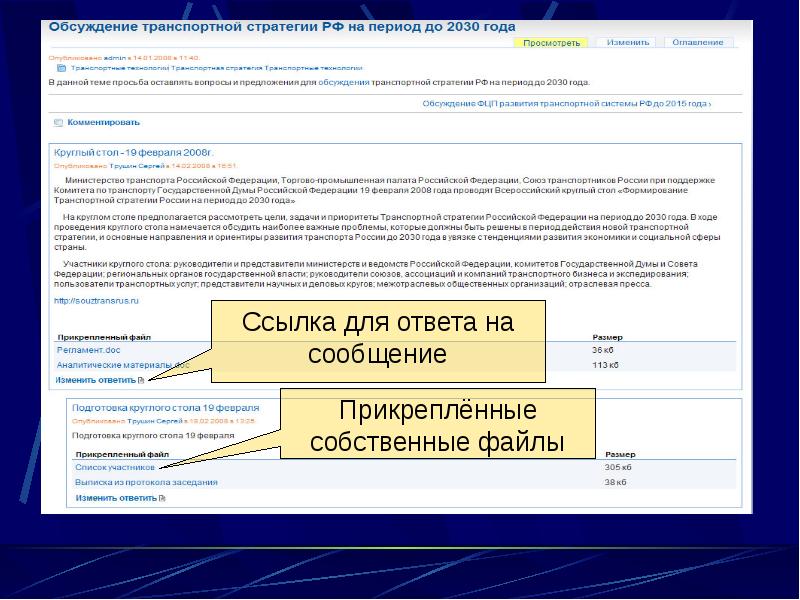Download the Список участников attachment
This screenshot has width=800, height=600.
(115, 467)
